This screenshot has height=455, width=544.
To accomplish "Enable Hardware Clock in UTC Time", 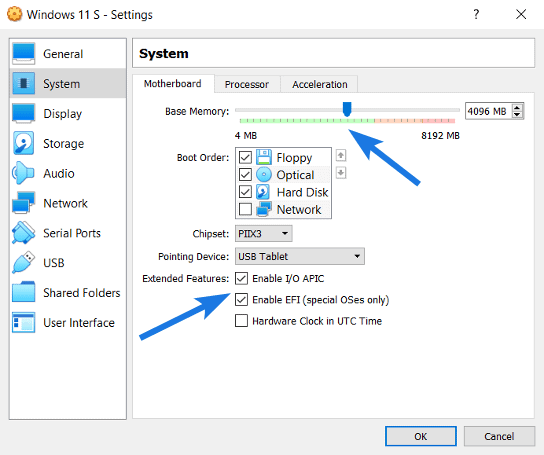I will [x=241, y=321].
